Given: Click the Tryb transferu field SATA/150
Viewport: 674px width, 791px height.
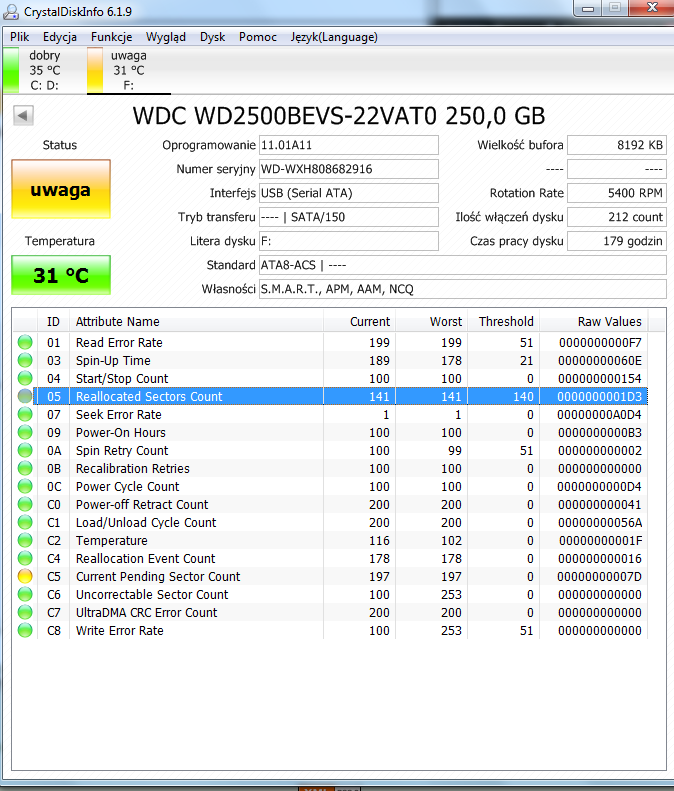Looking at the screenshot, I should pos(349,217).
